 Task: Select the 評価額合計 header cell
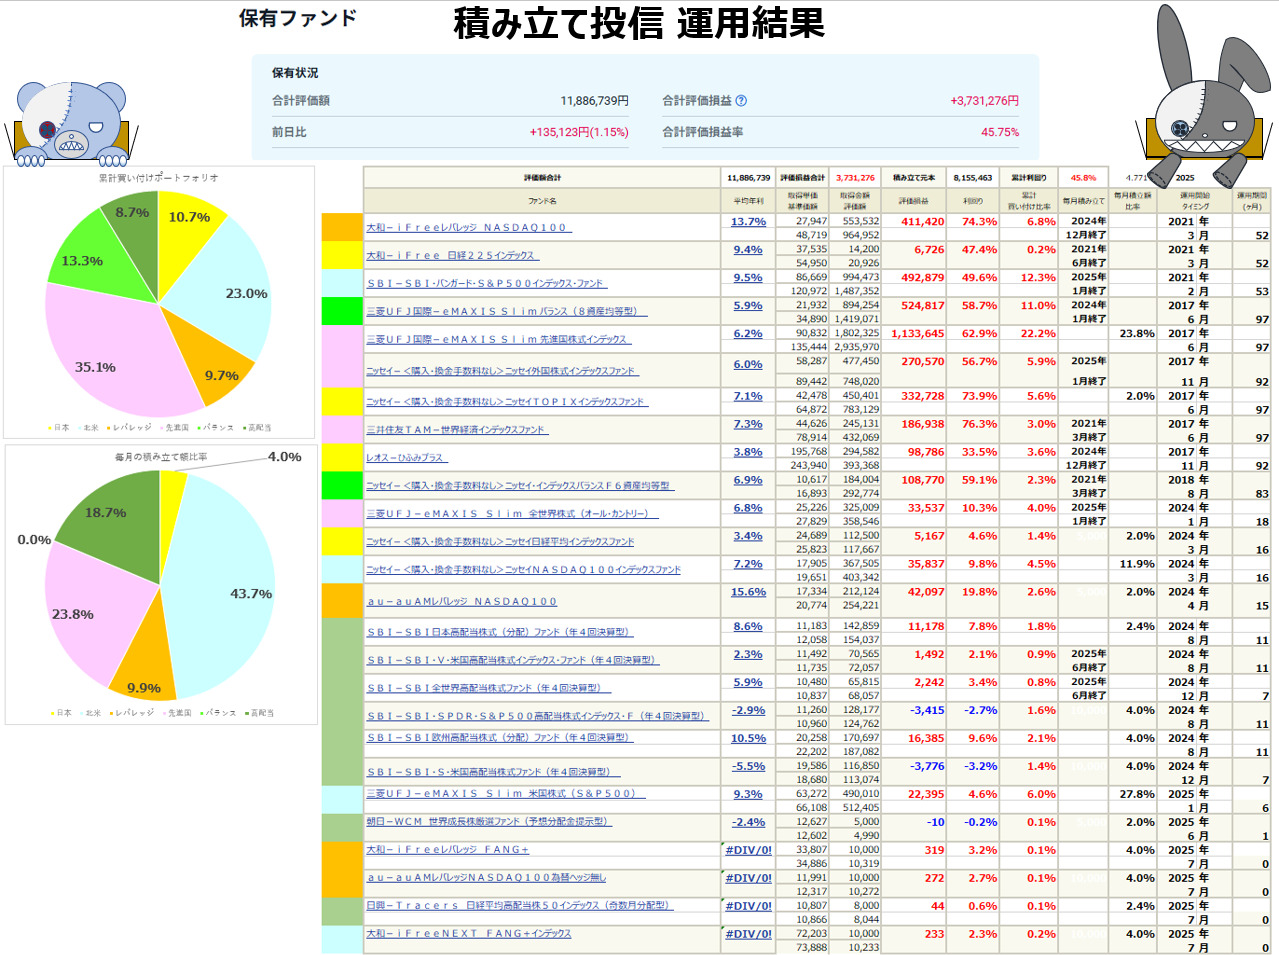pos(543,178)
